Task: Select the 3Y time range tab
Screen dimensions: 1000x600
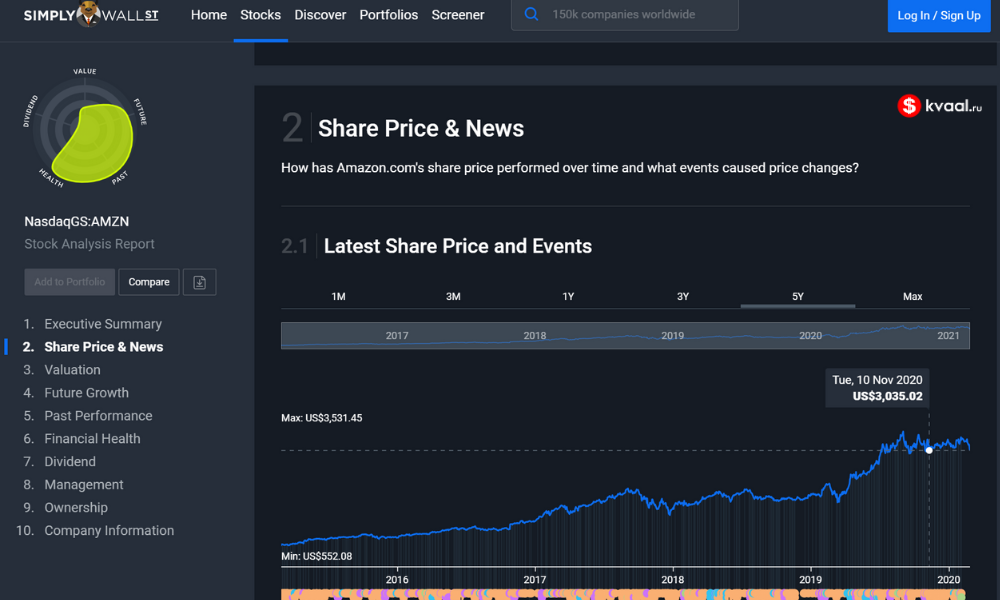Action: (x=682, y=296)
